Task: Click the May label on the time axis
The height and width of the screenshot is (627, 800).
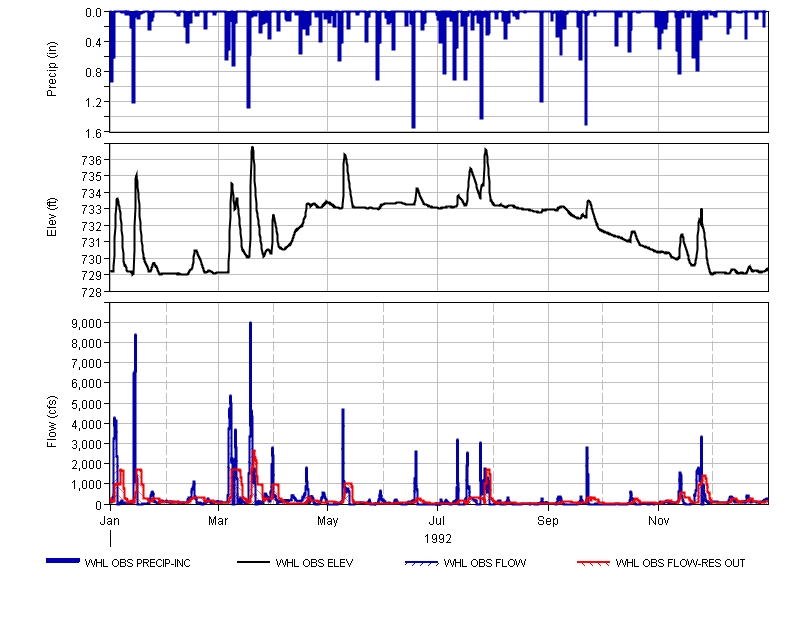Action: 328,522
